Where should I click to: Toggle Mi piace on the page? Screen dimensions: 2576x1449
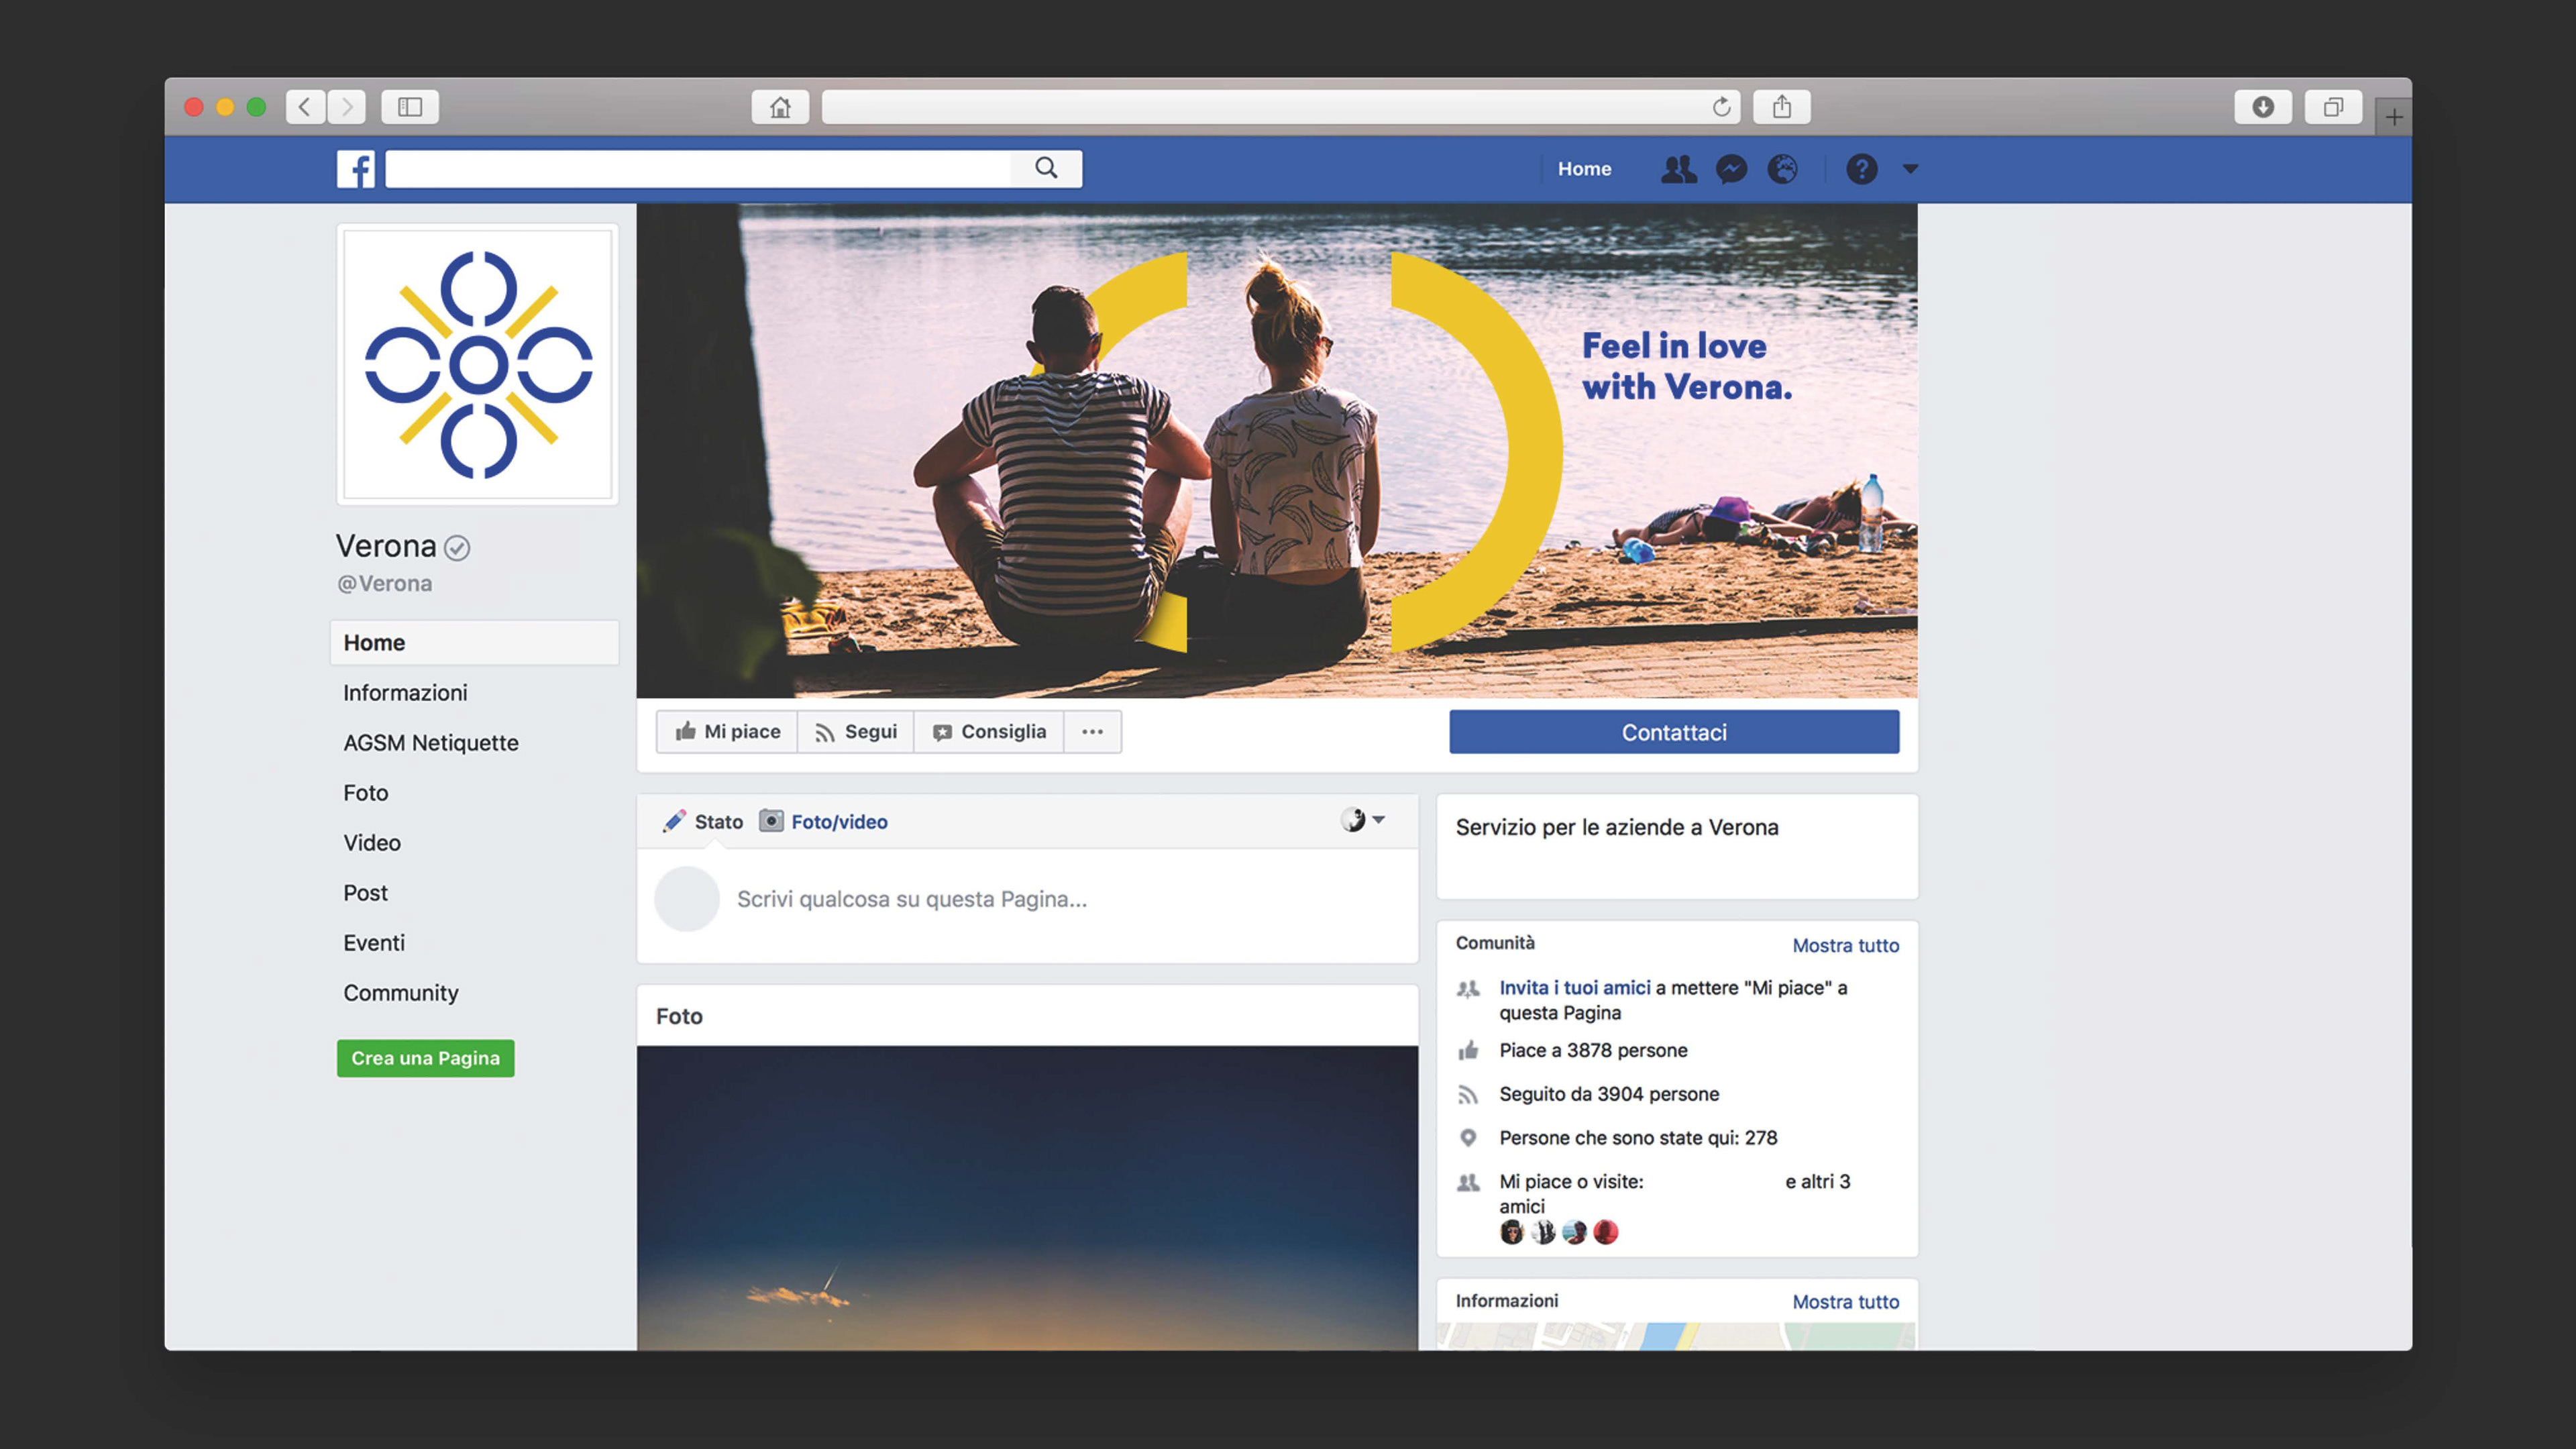coord(727,732)
